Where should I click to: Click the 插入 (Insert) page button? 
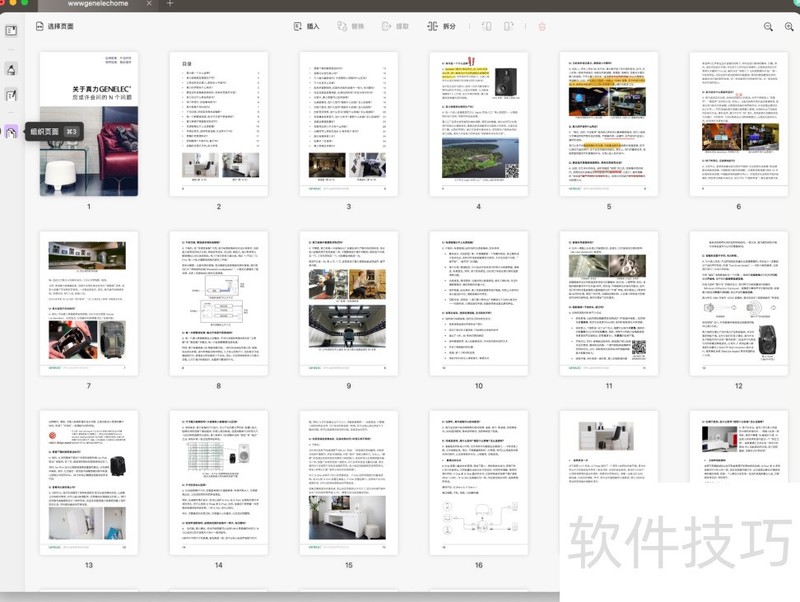(x=306, y=26)
